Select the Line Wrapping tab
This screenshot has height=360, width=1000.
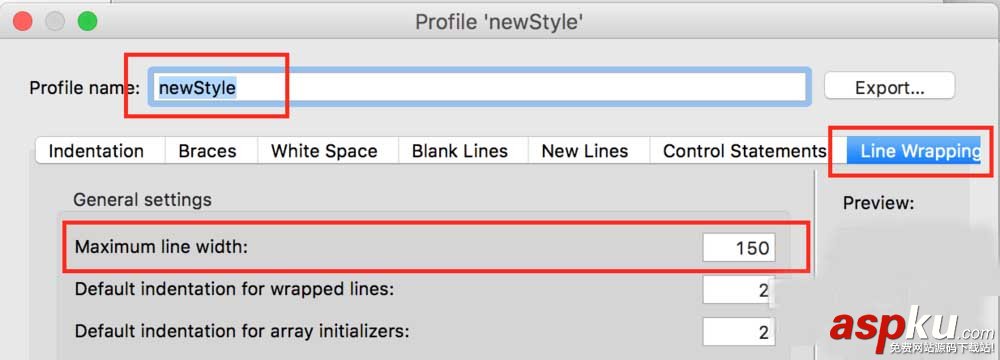click(x=920, y=151)
